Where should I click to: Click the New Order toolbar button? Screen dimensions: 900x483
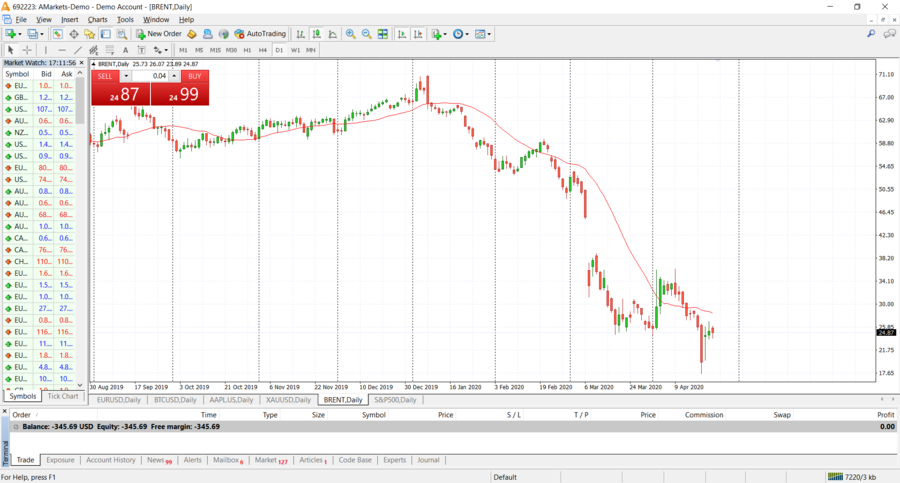[158, 34]
